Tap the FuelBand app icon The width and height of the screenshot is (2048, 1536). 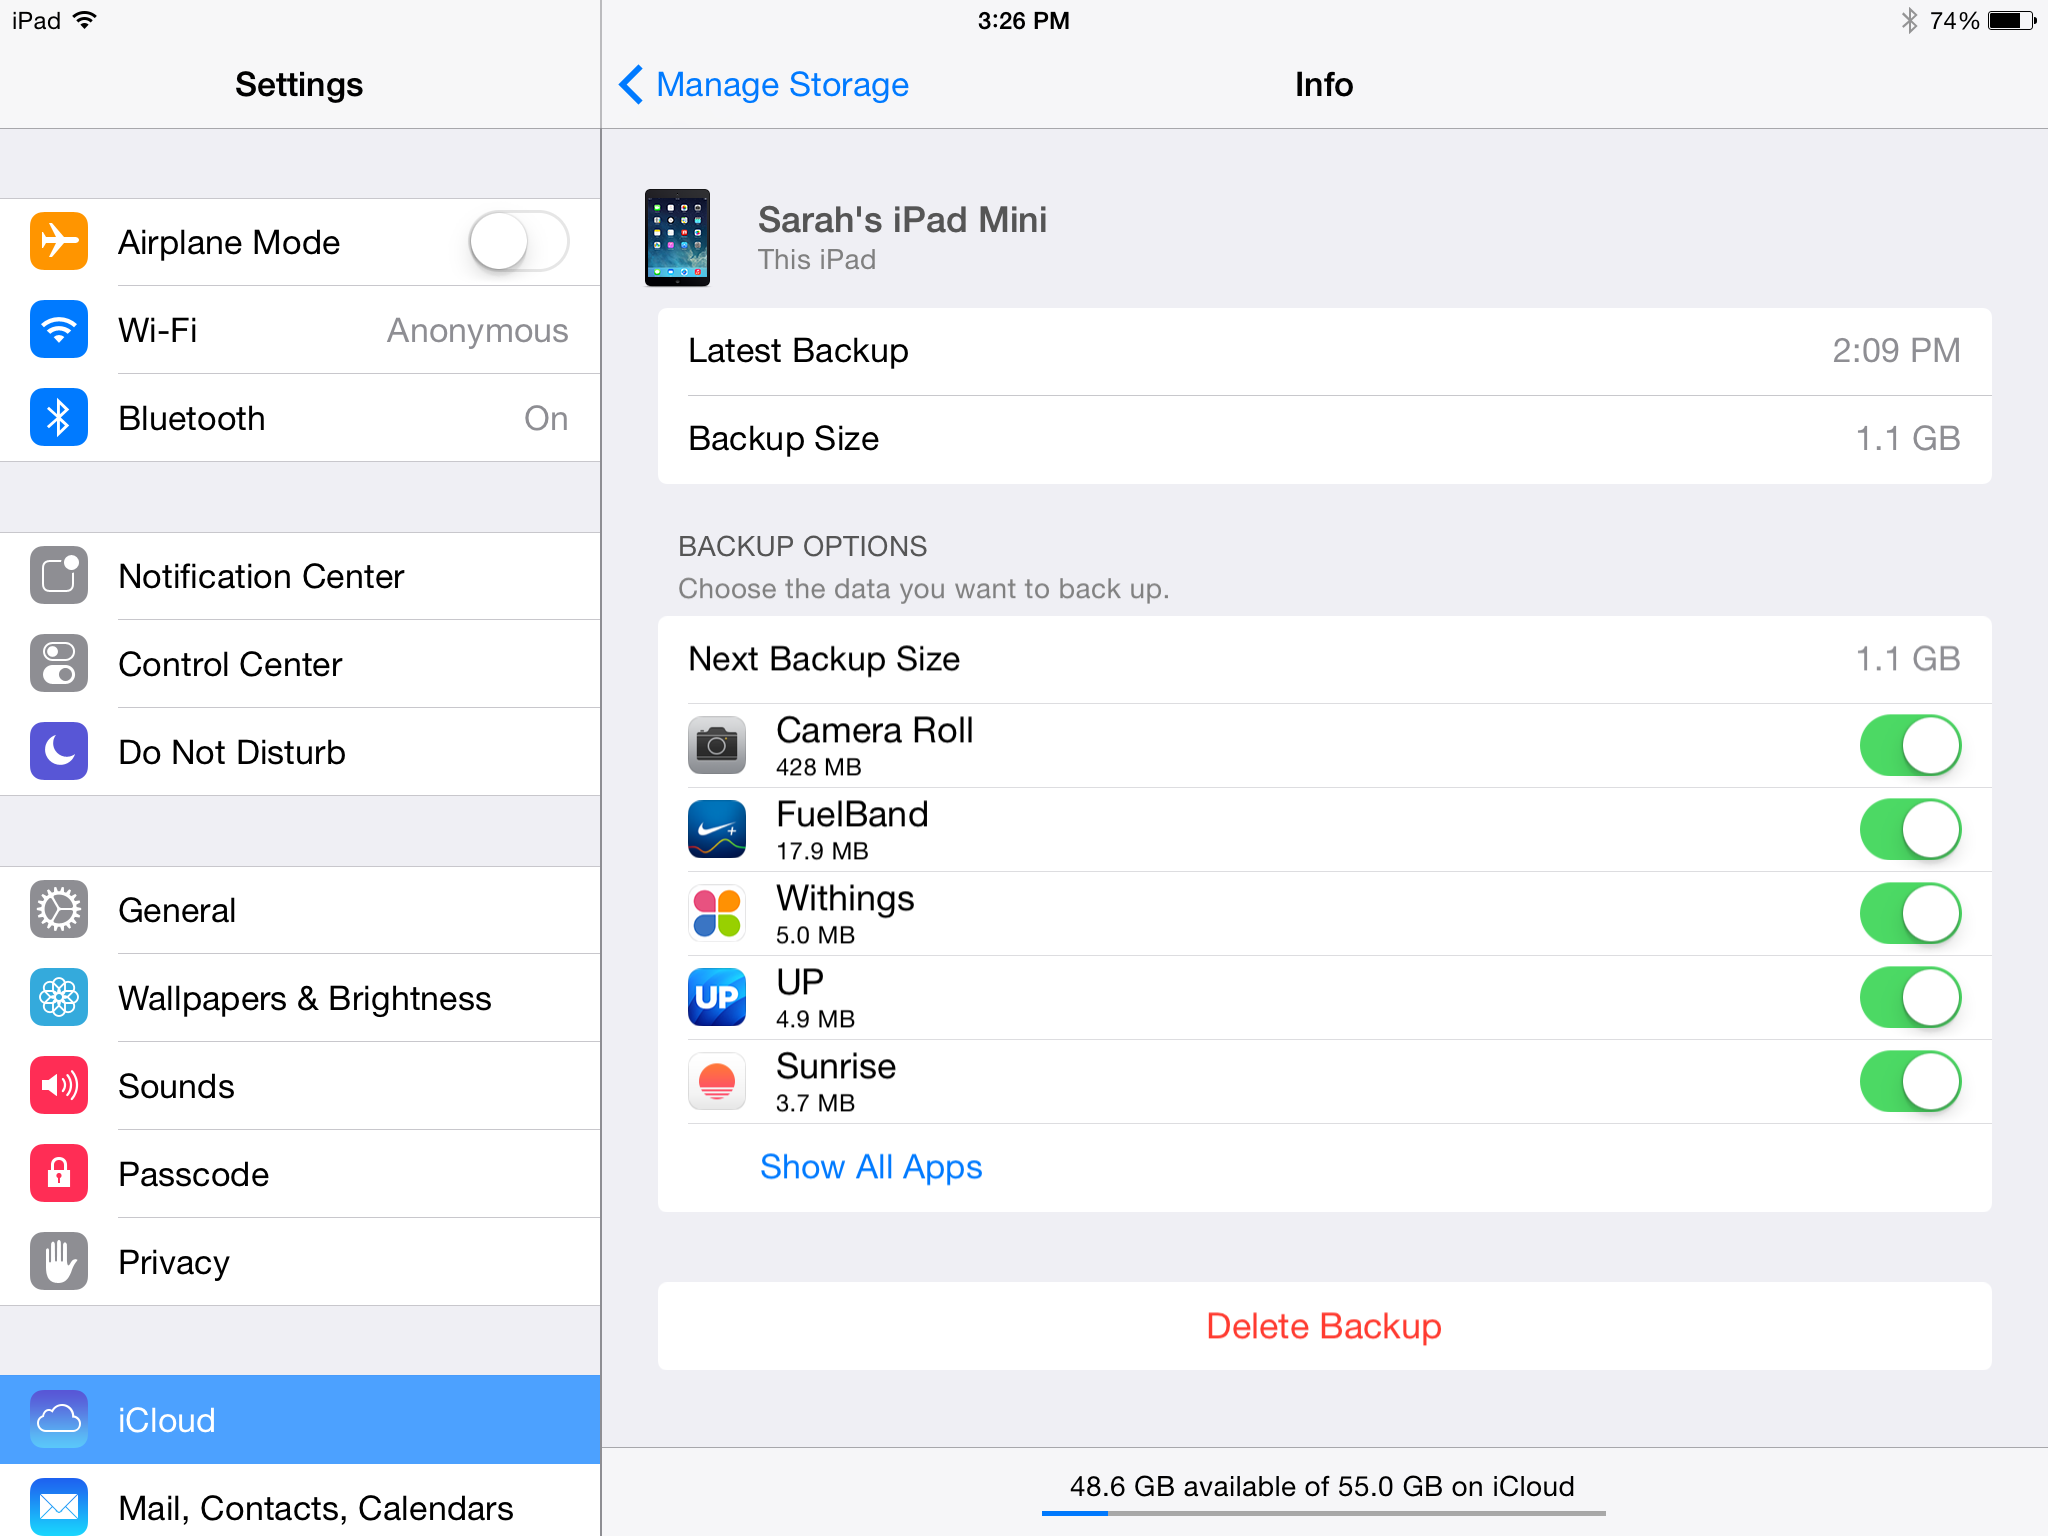[x=714, y=828]
